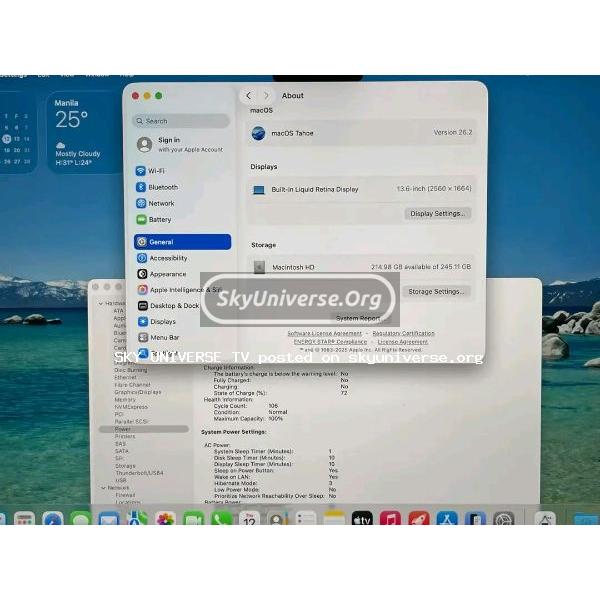Open Displays in the sidebar
The image size is (600, 600).
click(x=162, y=322)
